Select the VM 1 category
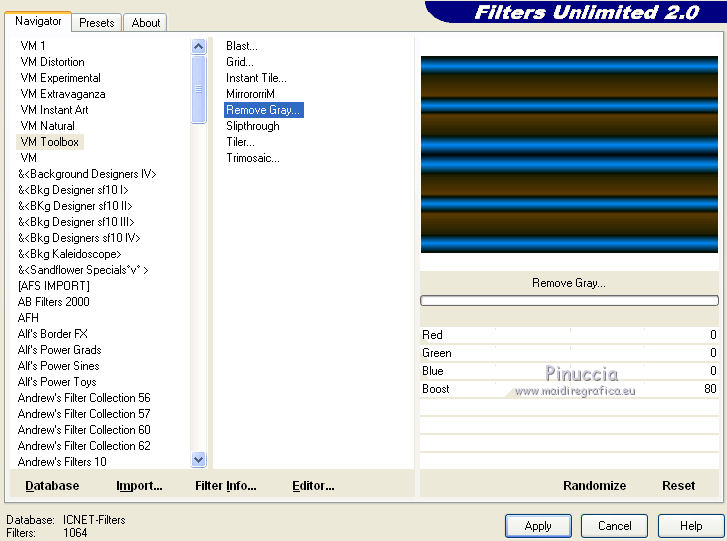The width and height of the screenshot is (727, 541). (33, 46)
